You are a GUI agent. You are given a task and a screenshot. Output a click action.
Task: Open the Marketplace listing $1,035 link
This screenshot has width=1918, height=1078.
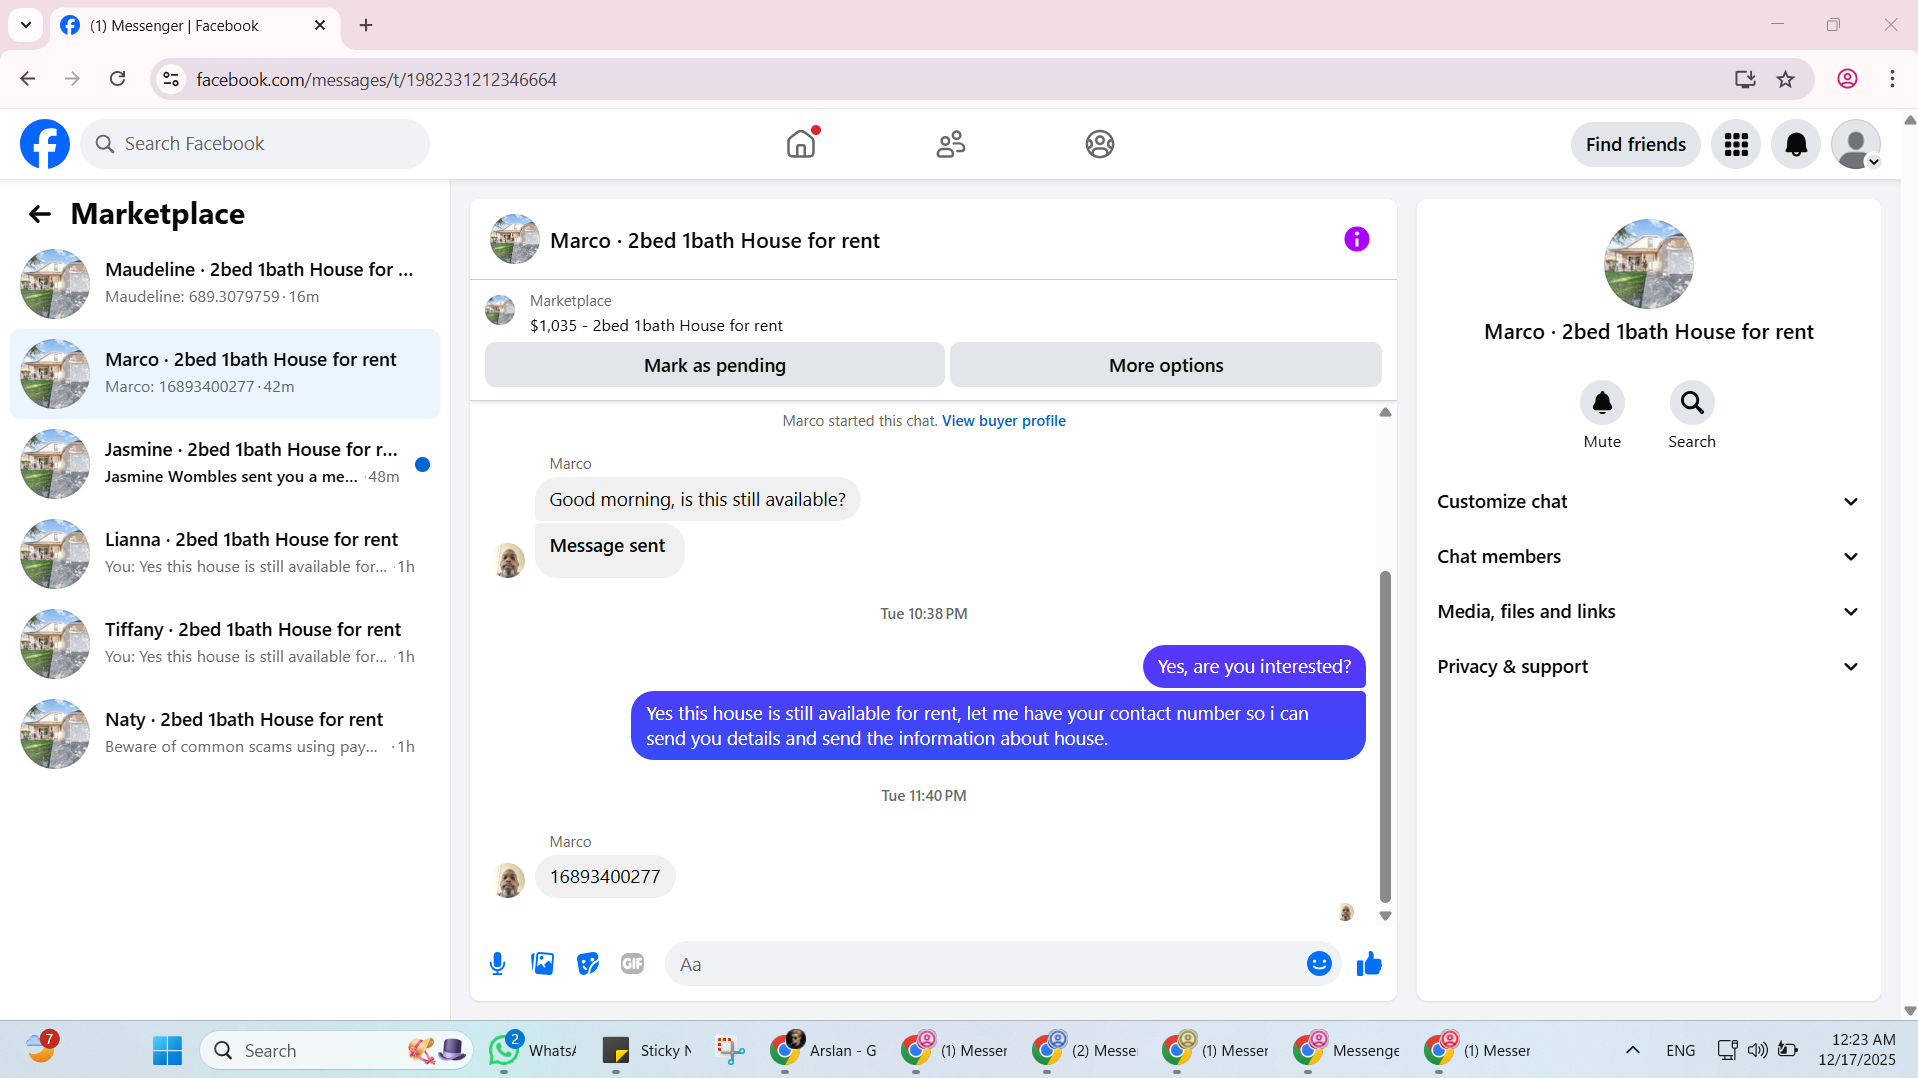(656, 326)
